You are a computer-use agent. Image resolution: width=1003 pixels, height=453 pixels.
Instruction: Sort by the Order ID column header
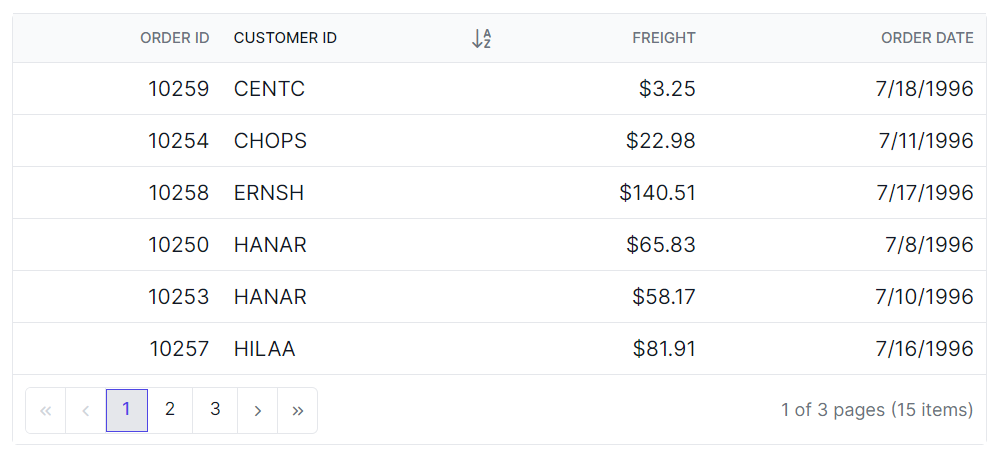click(x=175, y=38)
